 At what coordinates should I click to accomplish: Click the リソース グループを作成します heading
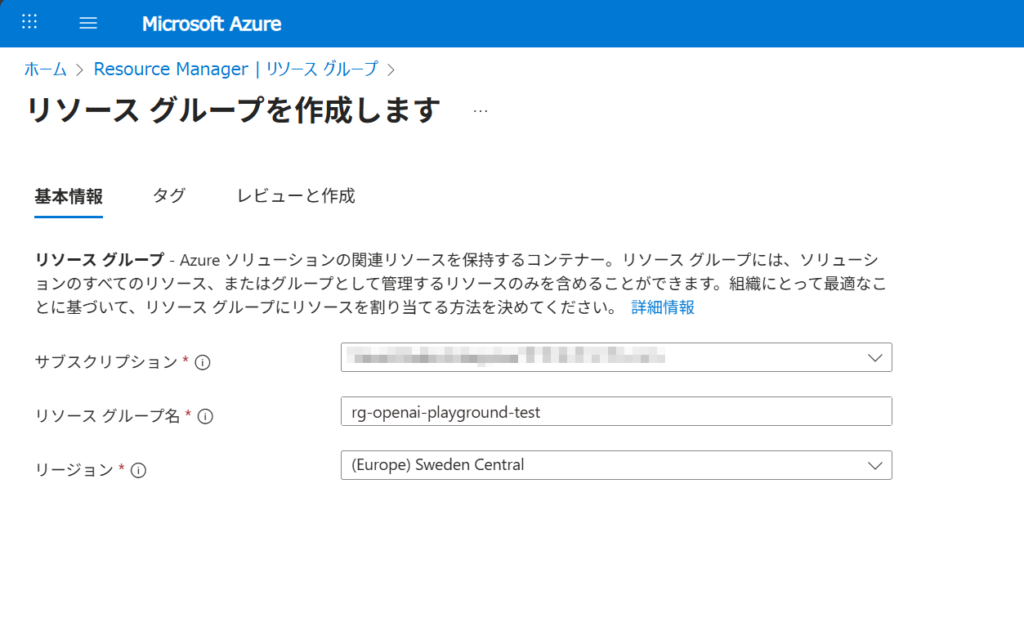click(233, 111)
